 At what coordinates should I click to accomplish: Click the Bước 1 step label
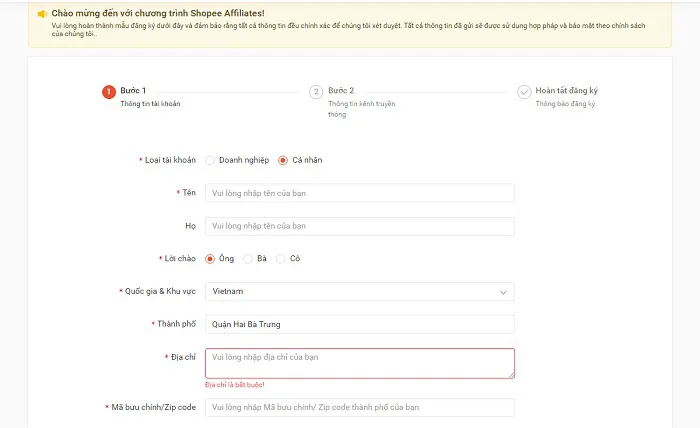click(133, 91)
